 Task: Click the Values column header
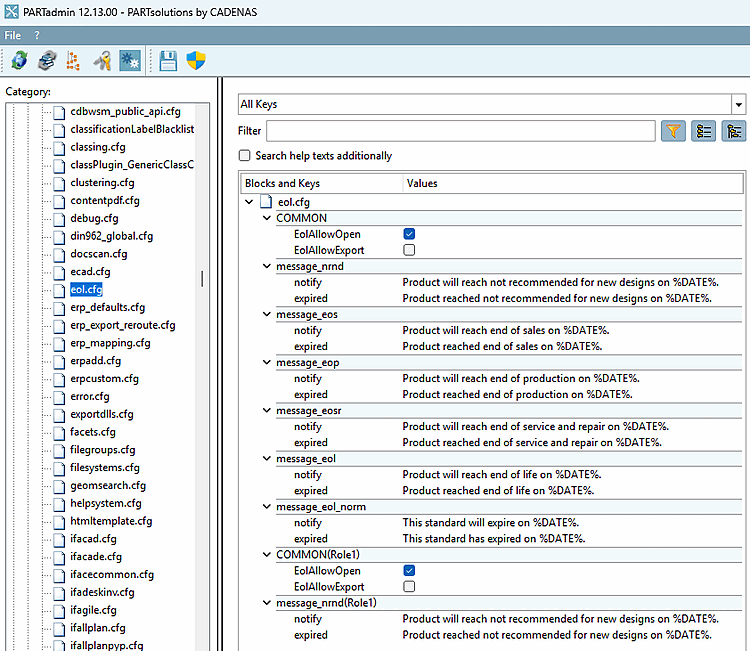pyautogui.click(x=573, y=183)
